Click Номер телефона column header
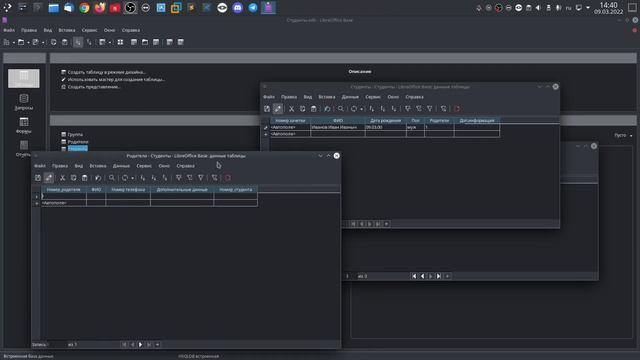 pos(128,190)
